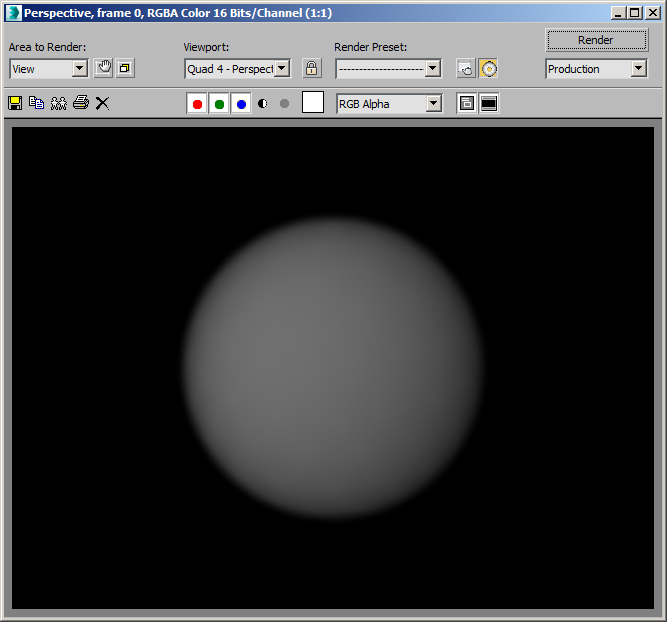
Task: Open the Production render mode dropdown
Action: point(596,68)
